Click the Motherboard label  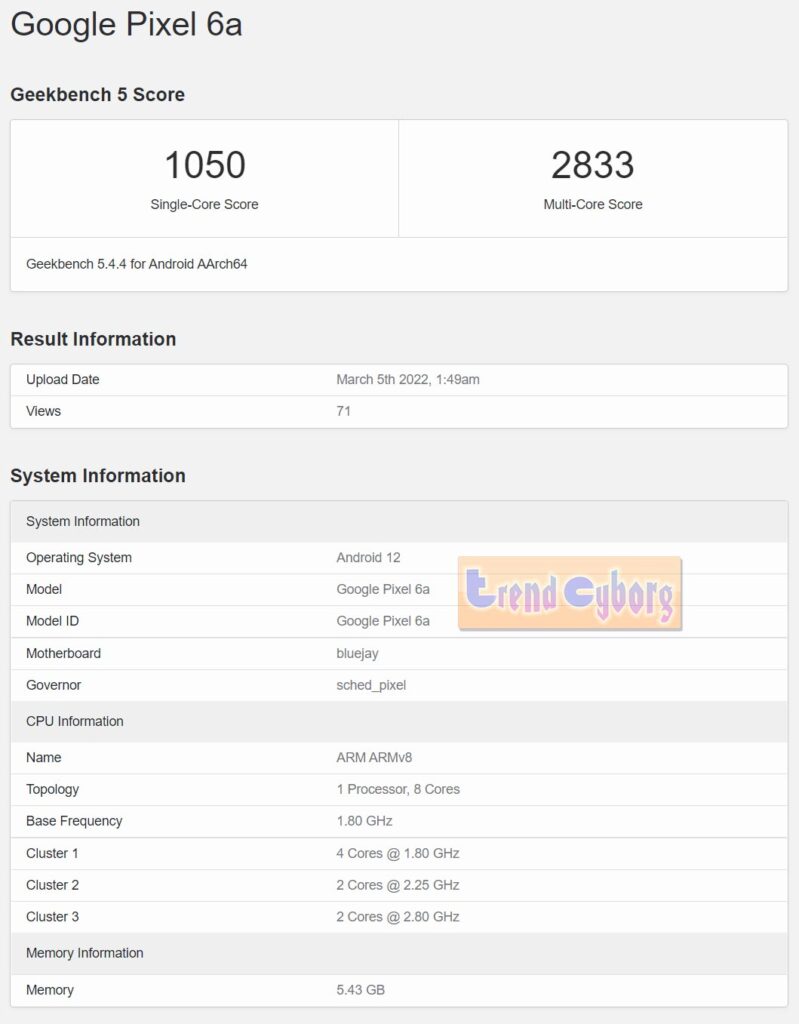point(63,653)
